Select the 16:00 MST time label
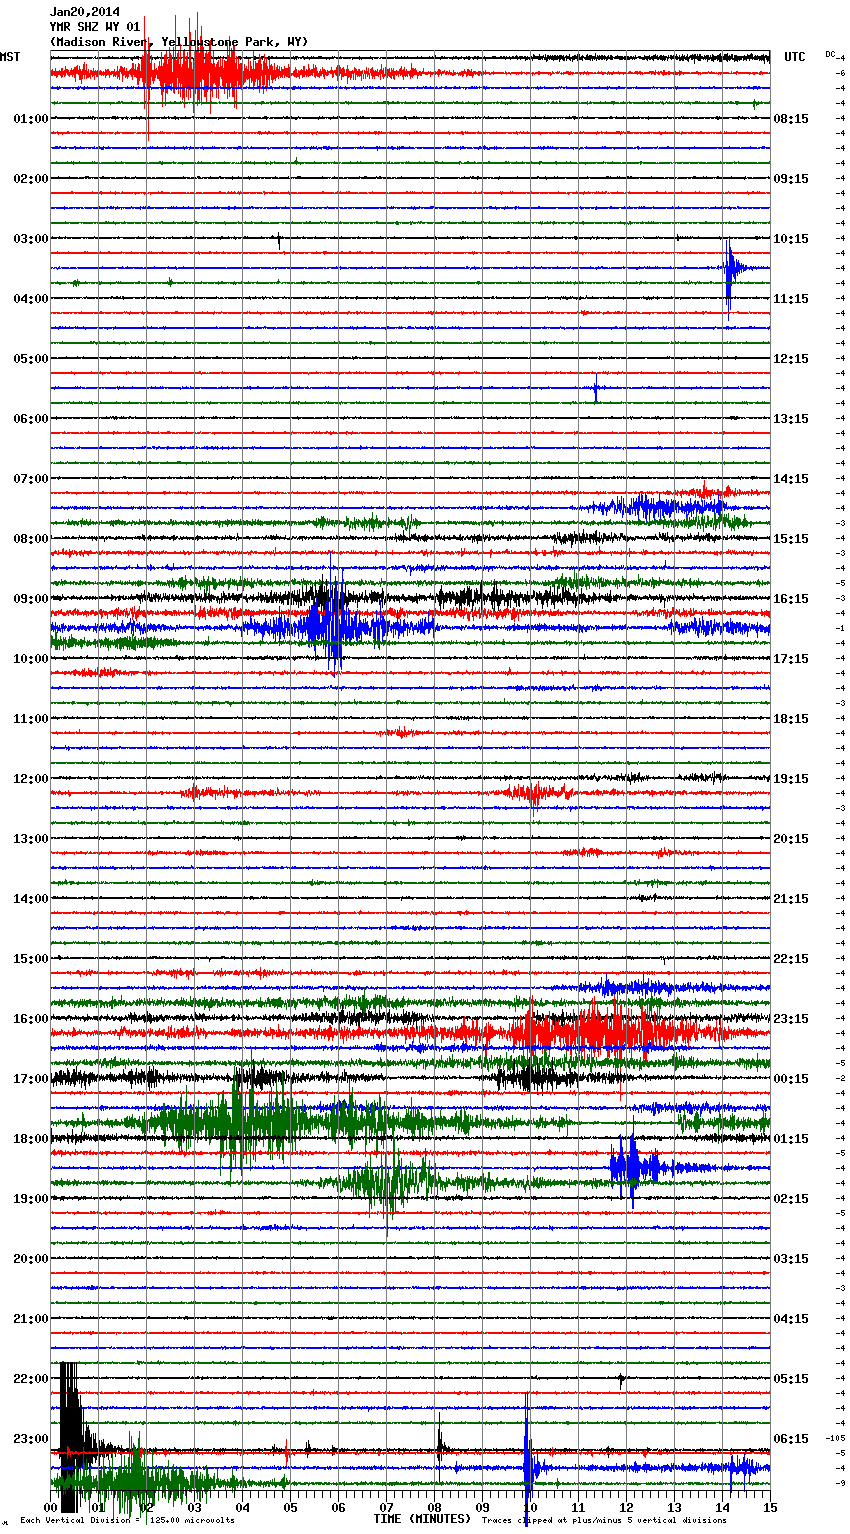 click(x=31, y=1019)
